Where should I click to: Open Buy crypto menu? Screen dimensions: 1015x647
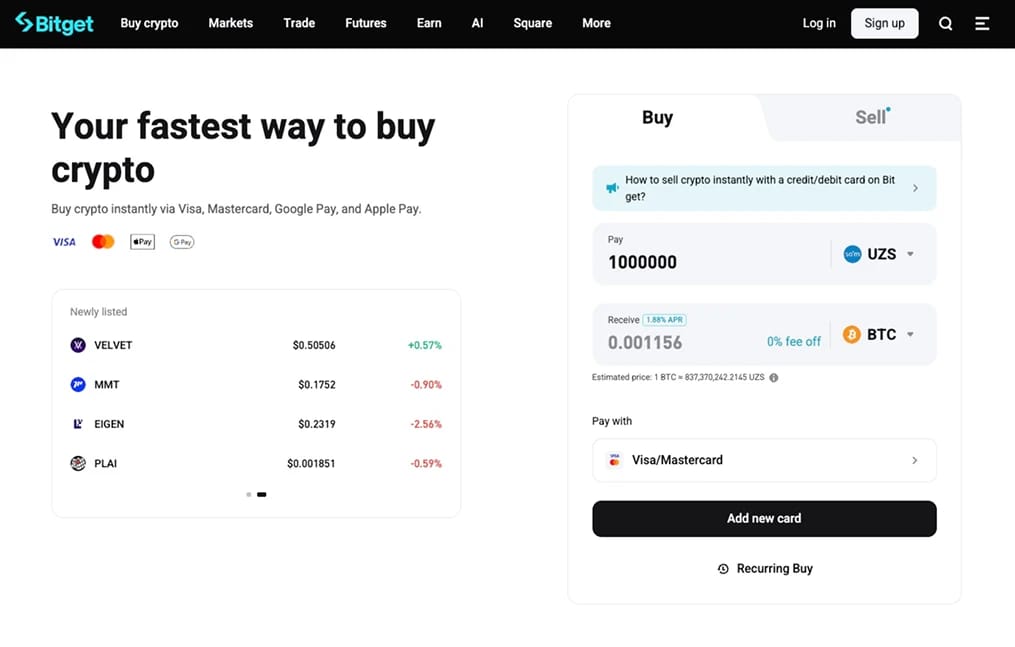(149, 23)
